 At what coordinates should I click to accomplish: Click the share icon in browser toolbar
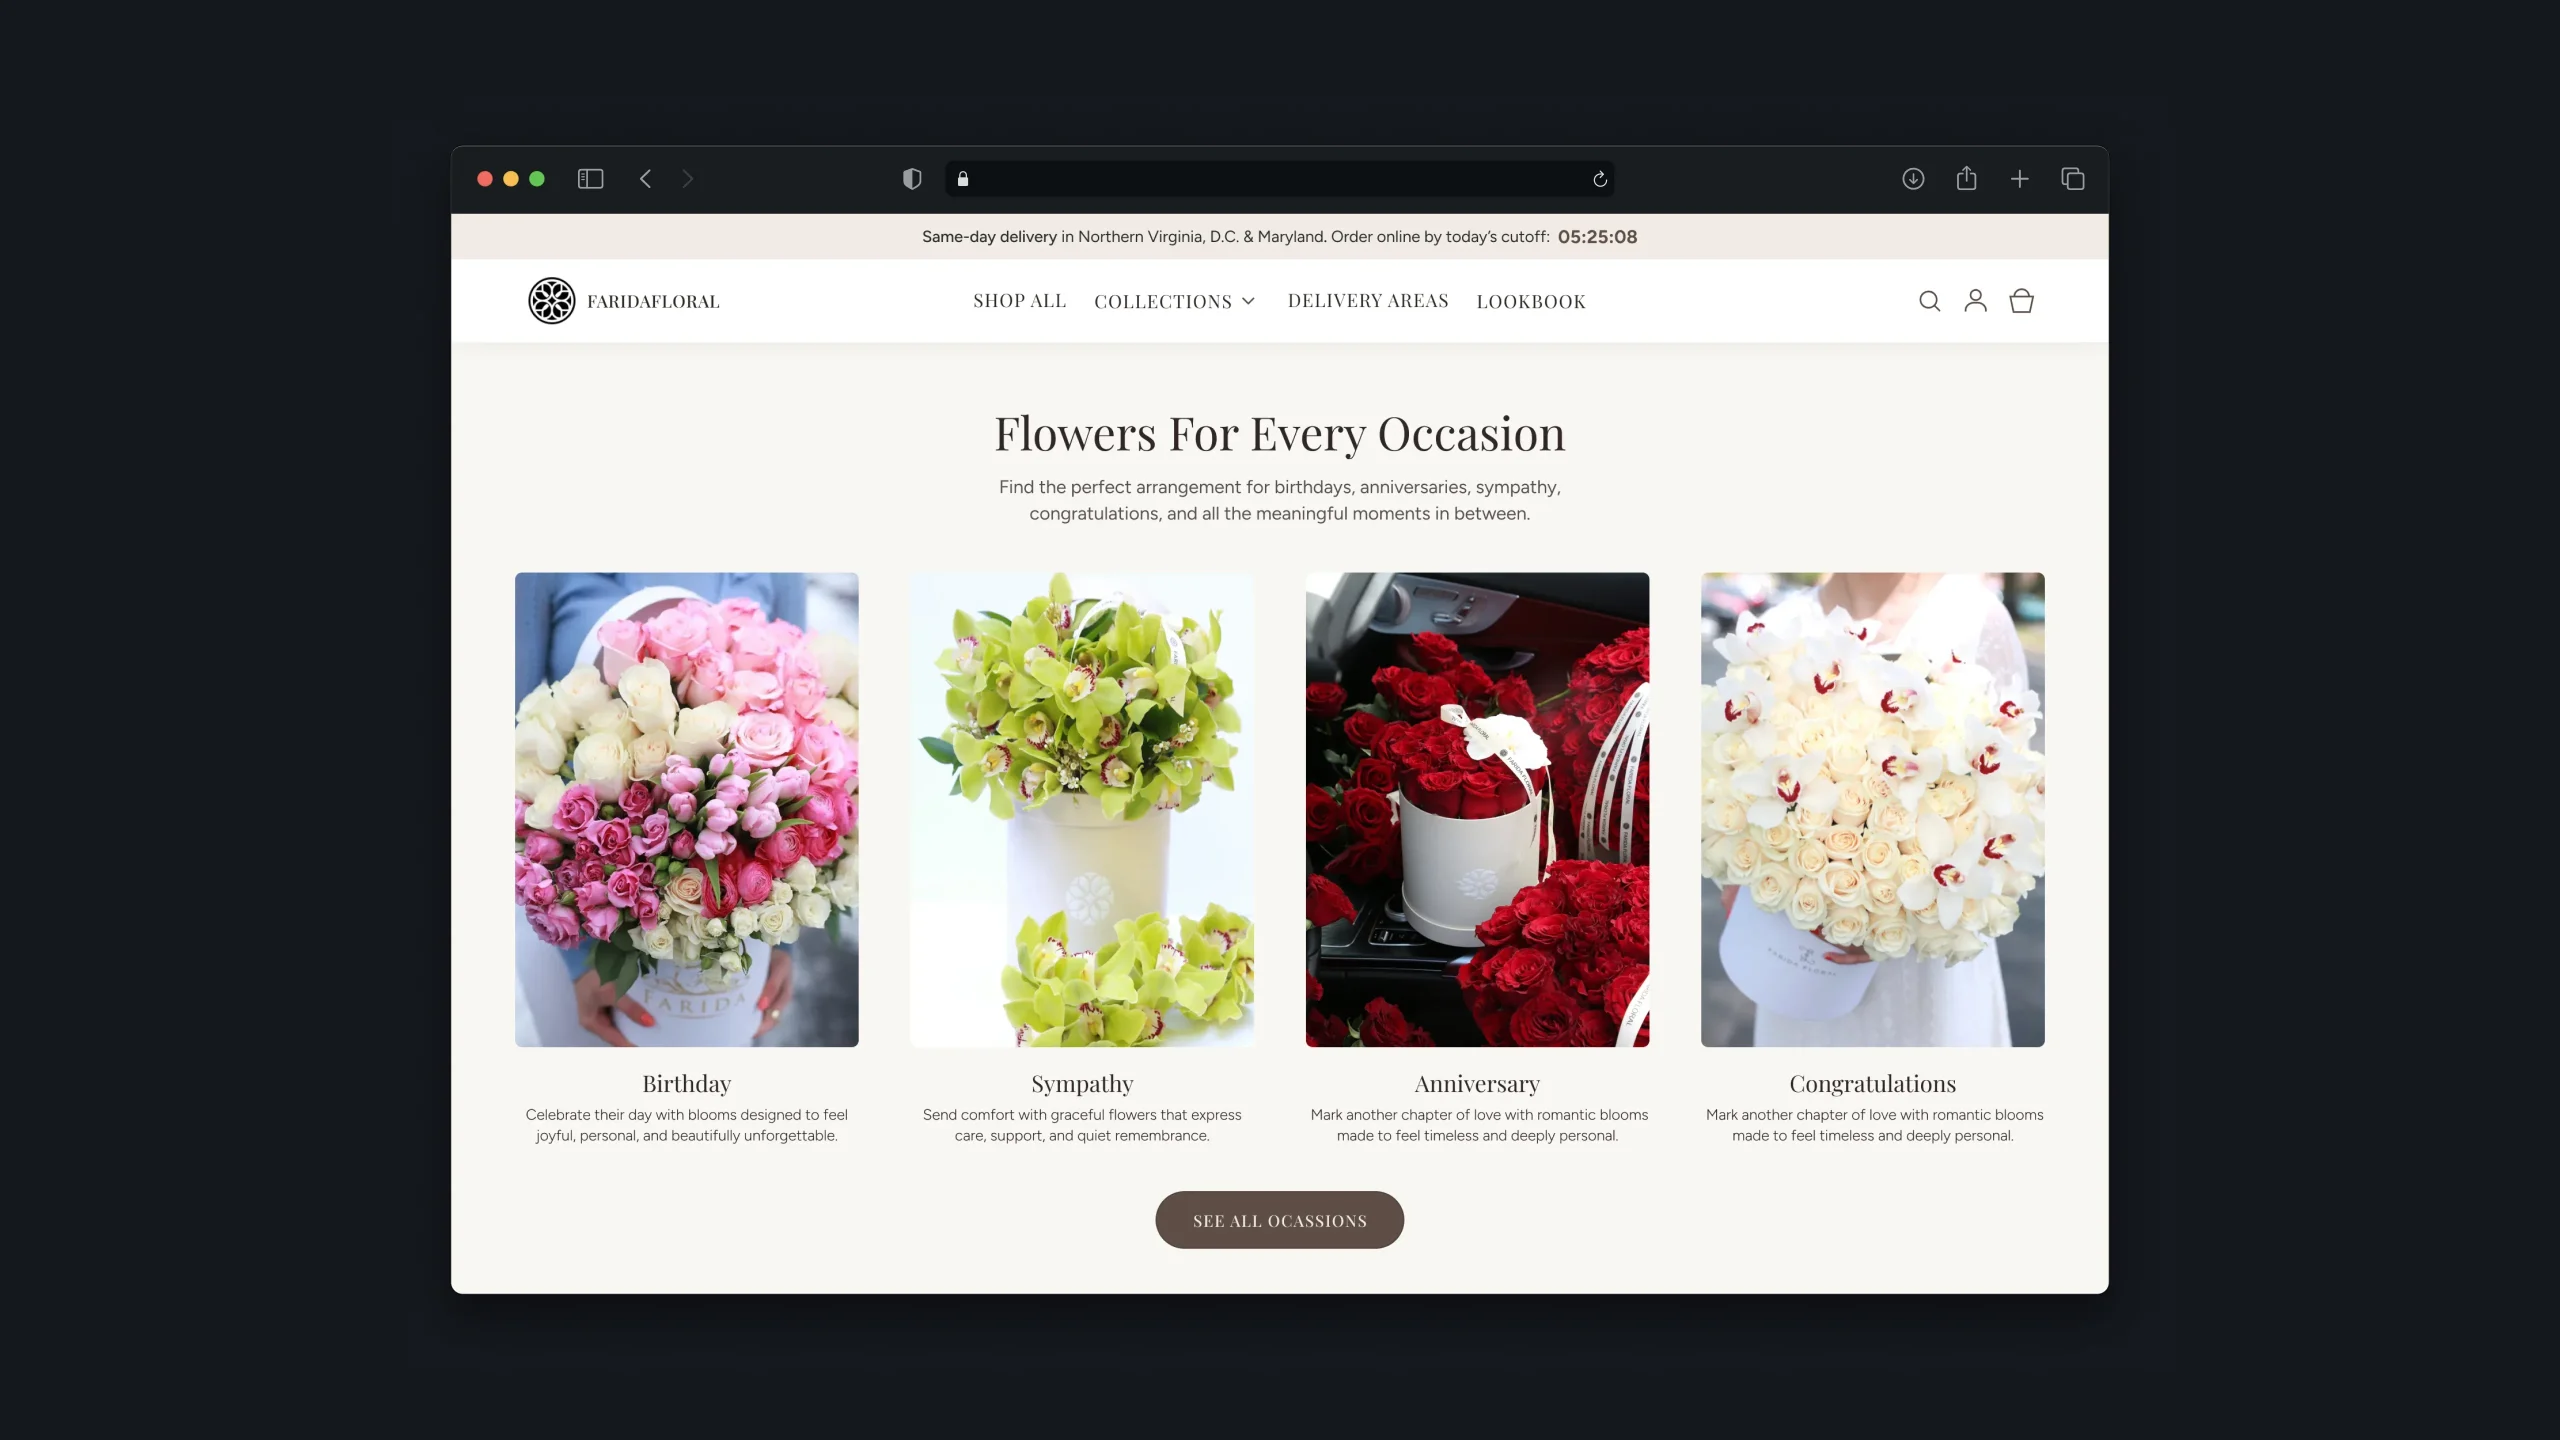pos(1966,178)
